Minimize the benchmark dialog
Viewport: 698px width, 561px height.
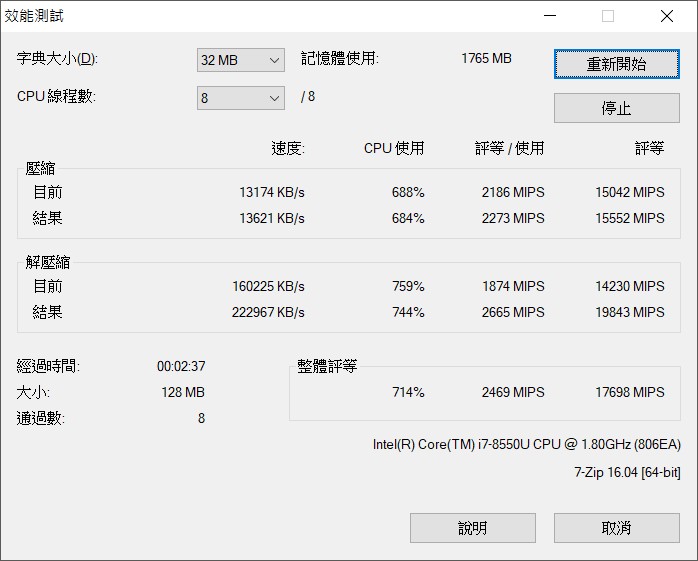(549, 16)
